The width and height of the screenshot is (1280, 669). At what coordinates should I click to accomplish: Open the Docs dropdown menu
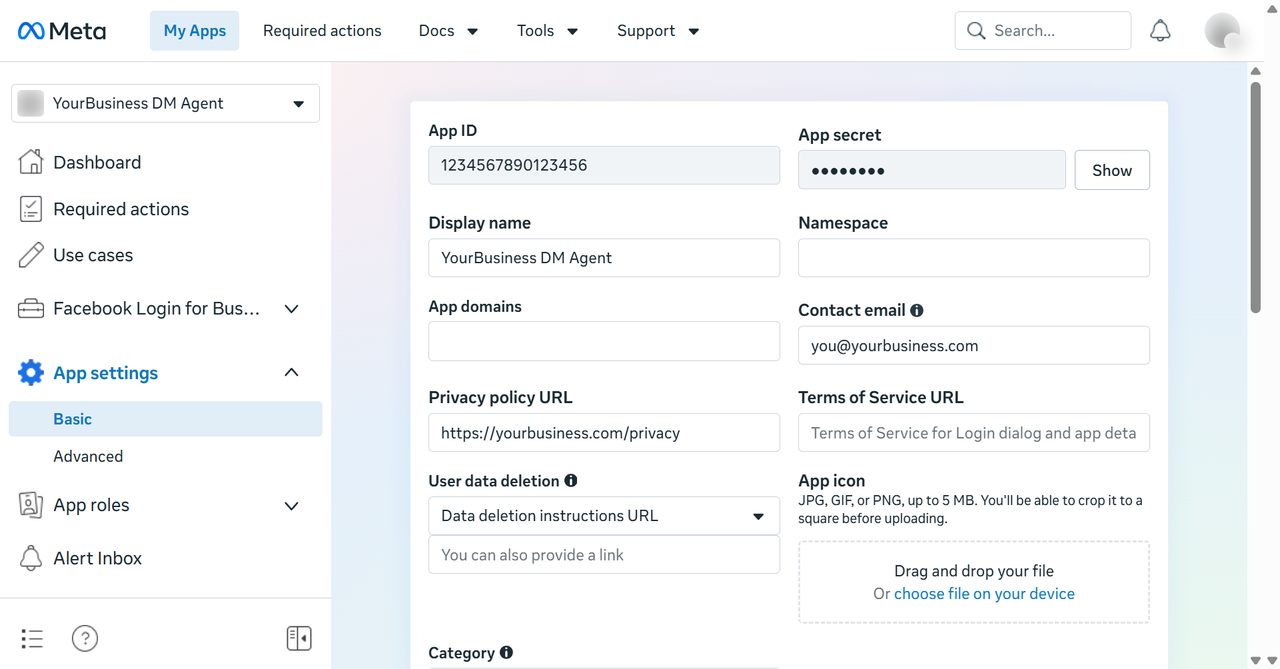[x=448, y=31]
